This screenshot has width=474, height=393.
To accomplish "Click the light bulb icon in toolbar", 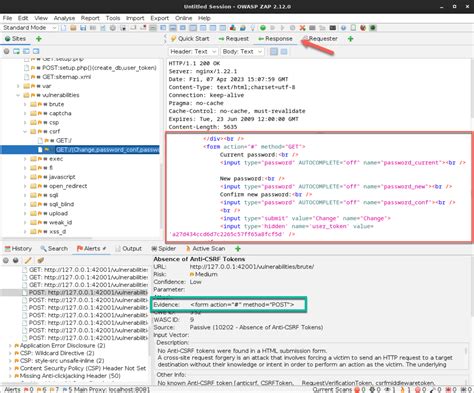I will click(253, 28).
